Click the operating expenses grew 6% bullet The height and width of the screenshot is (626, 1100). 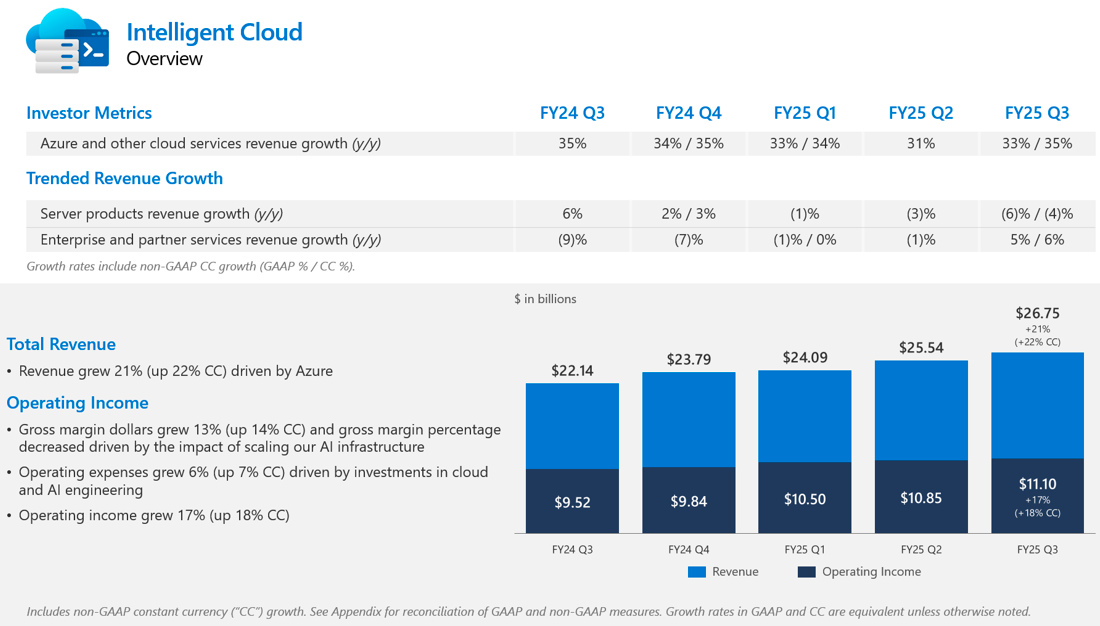click(x=253, y=481)
